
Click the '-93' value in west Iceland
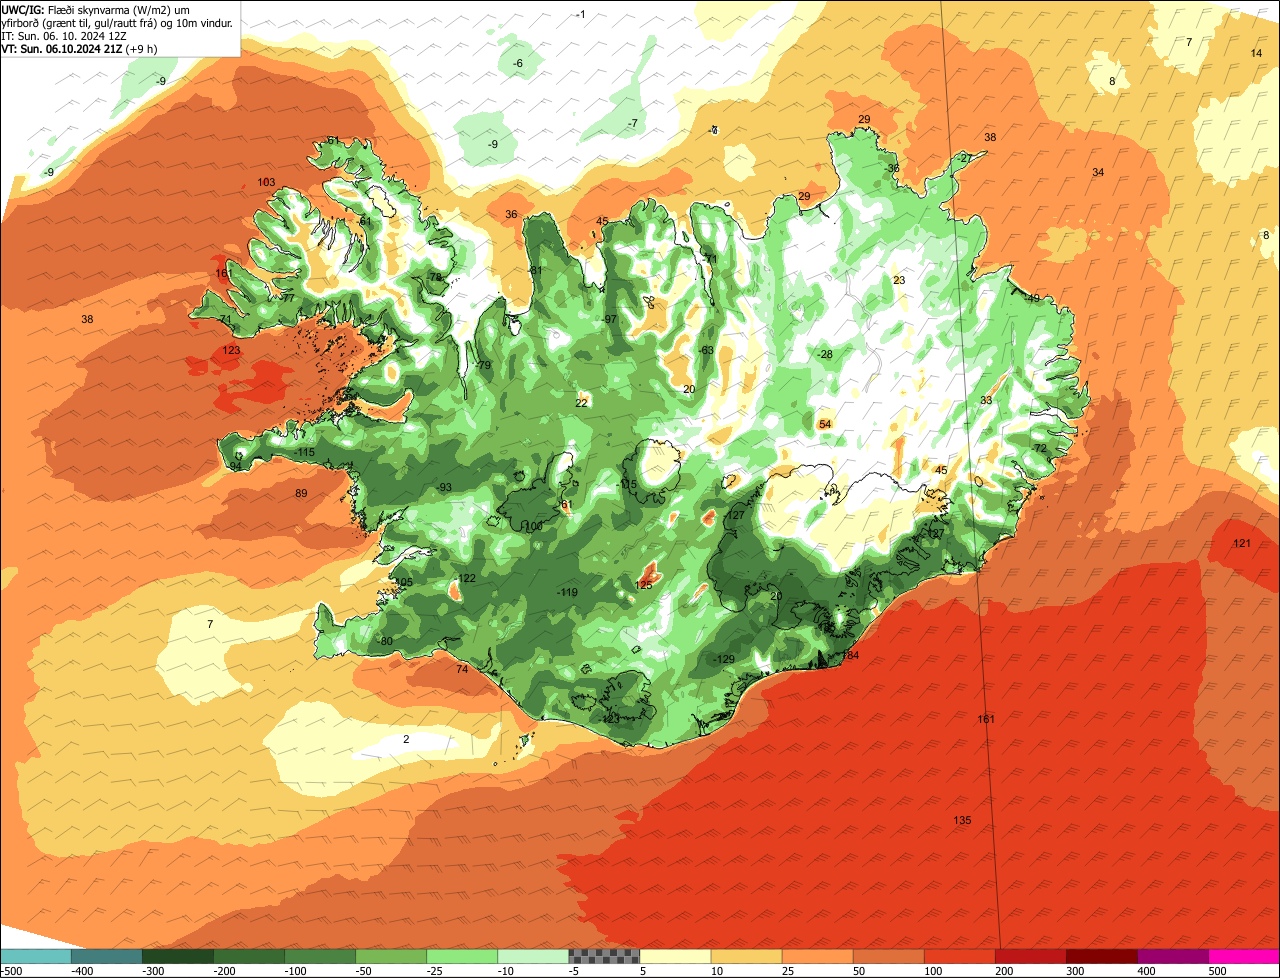444,487
